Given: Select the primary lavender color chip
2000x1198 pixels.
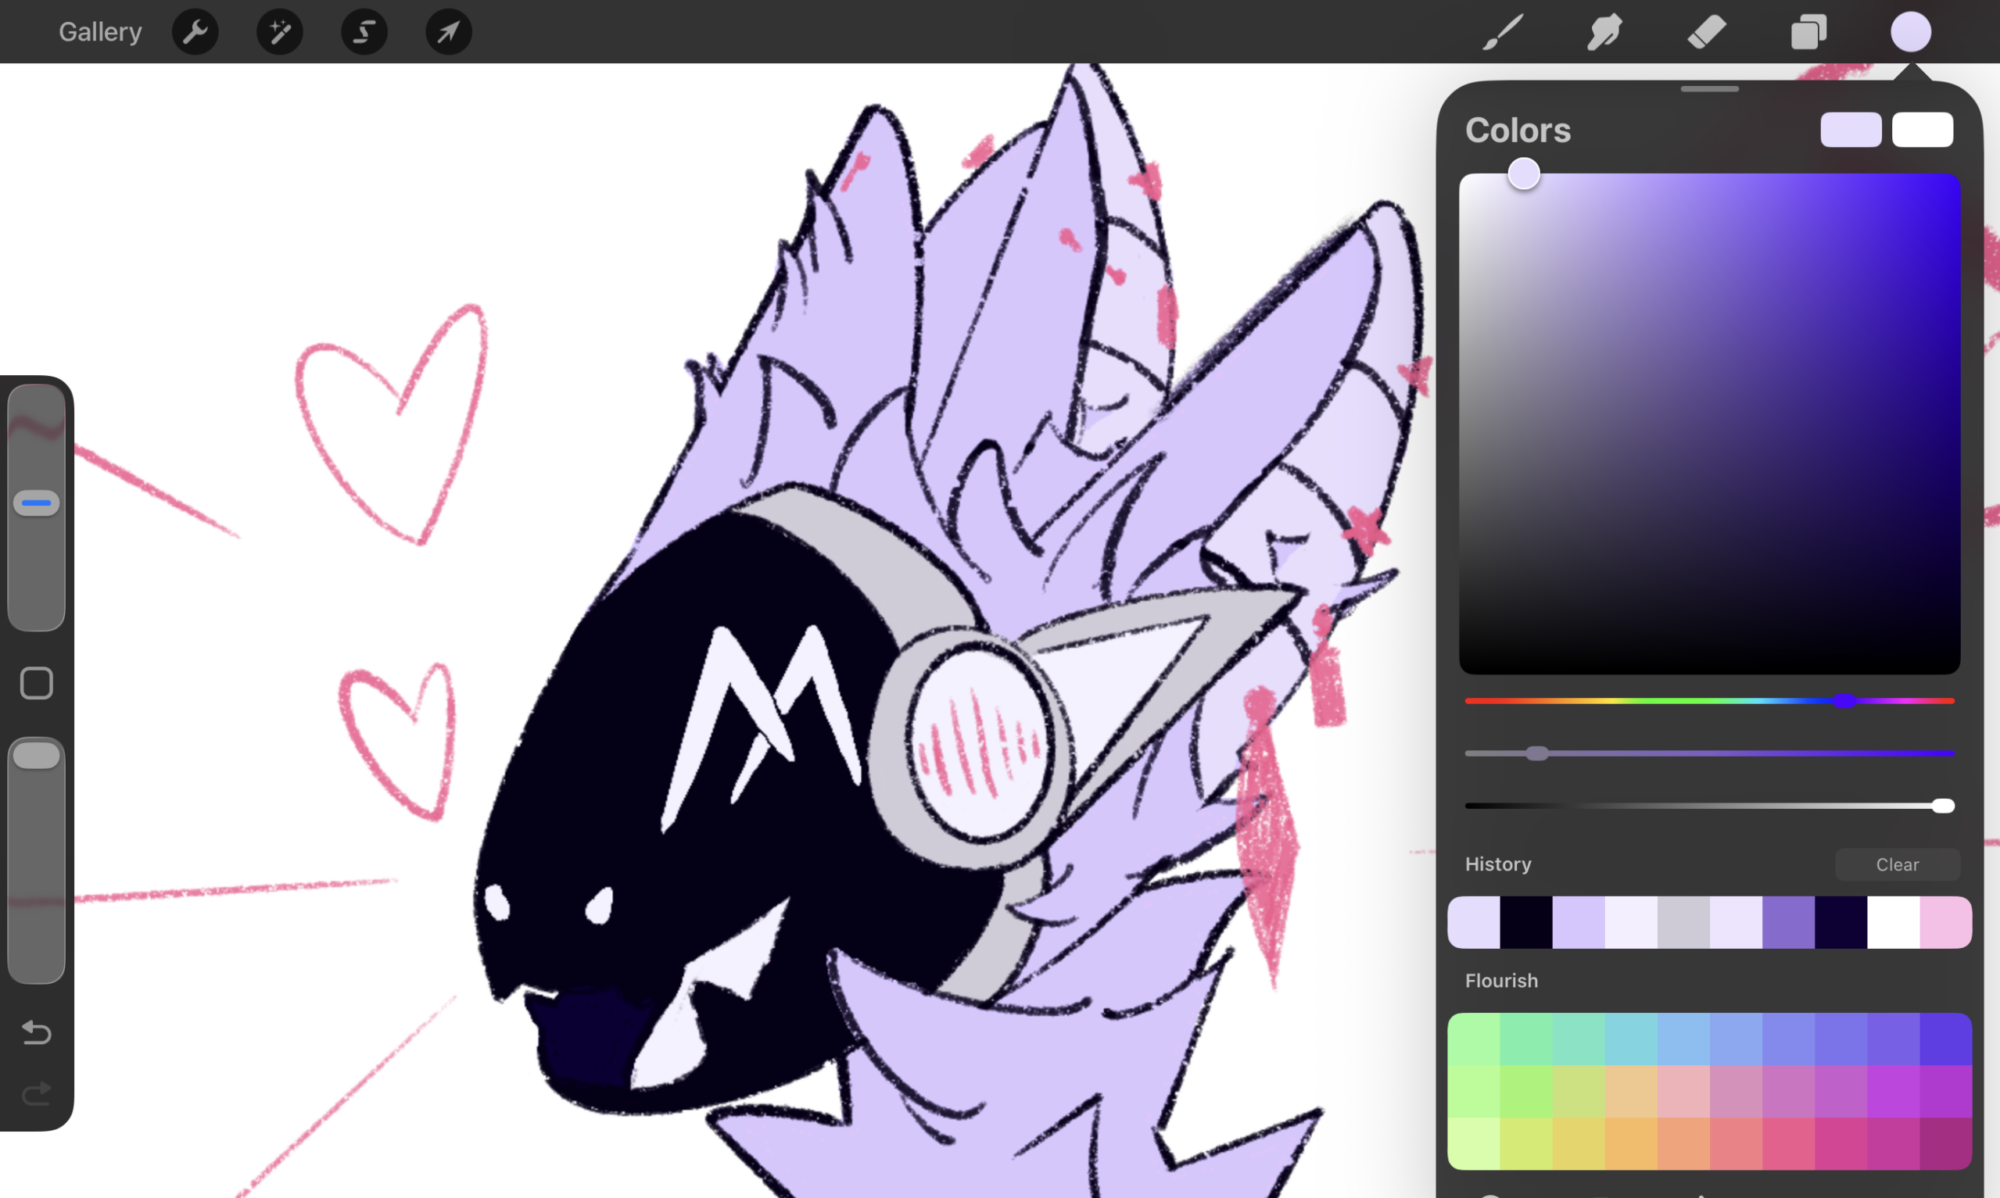Looking at the screenshot, I should tap(1850, 130).
